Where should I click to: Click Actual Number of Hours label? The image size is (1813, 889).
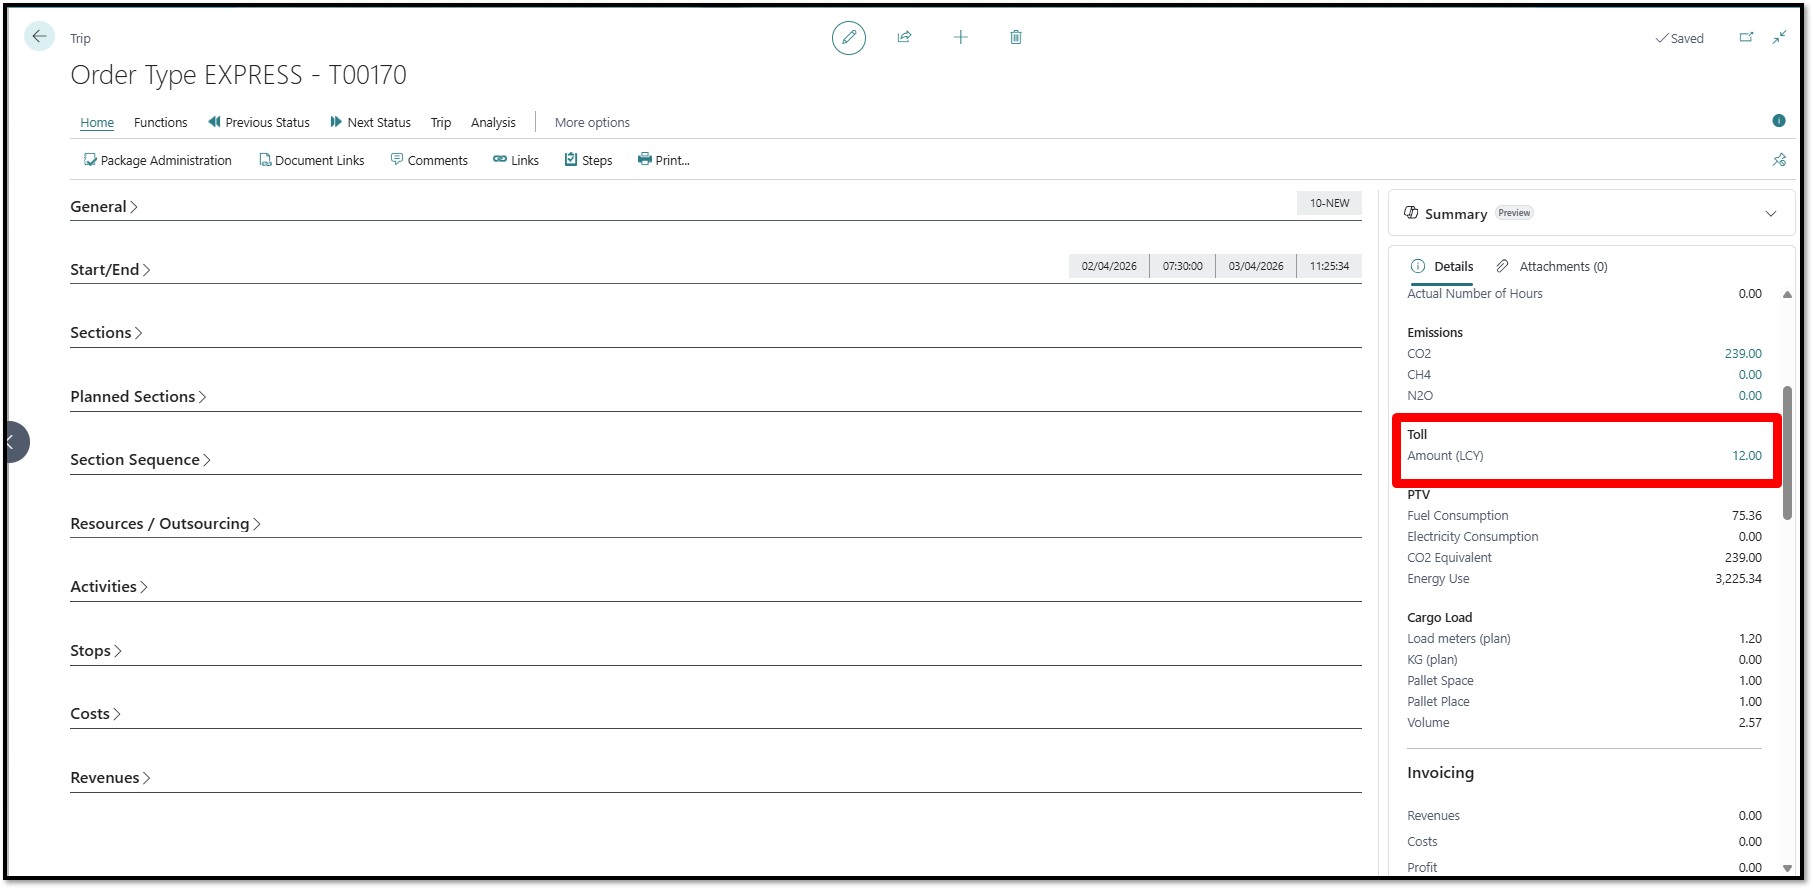[1475, 294]
